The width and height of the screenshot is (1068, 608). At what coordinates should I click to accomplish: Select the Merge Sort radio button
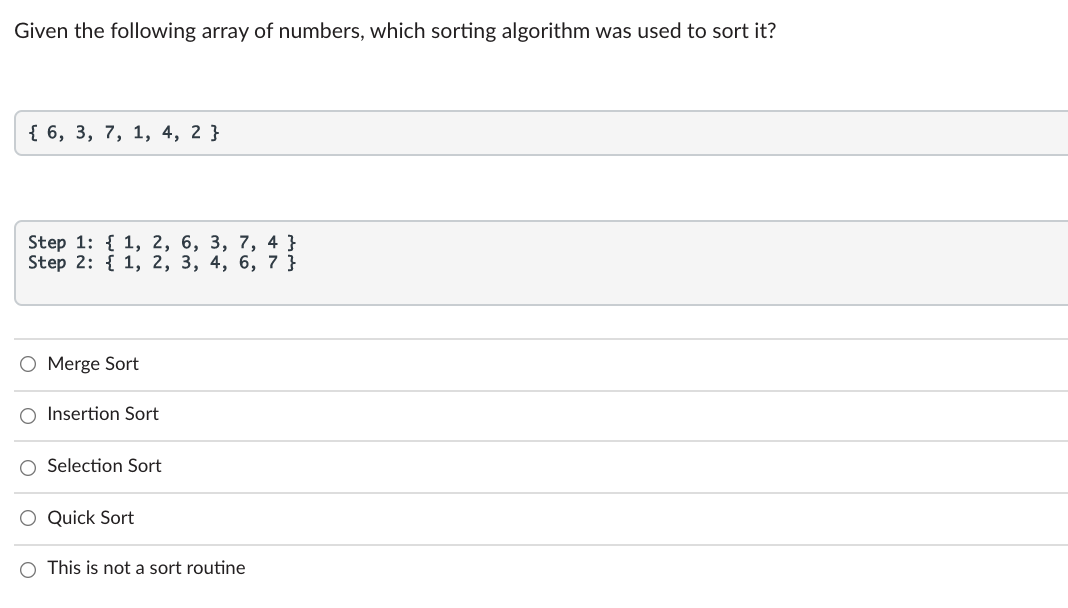tap(28, 364)
